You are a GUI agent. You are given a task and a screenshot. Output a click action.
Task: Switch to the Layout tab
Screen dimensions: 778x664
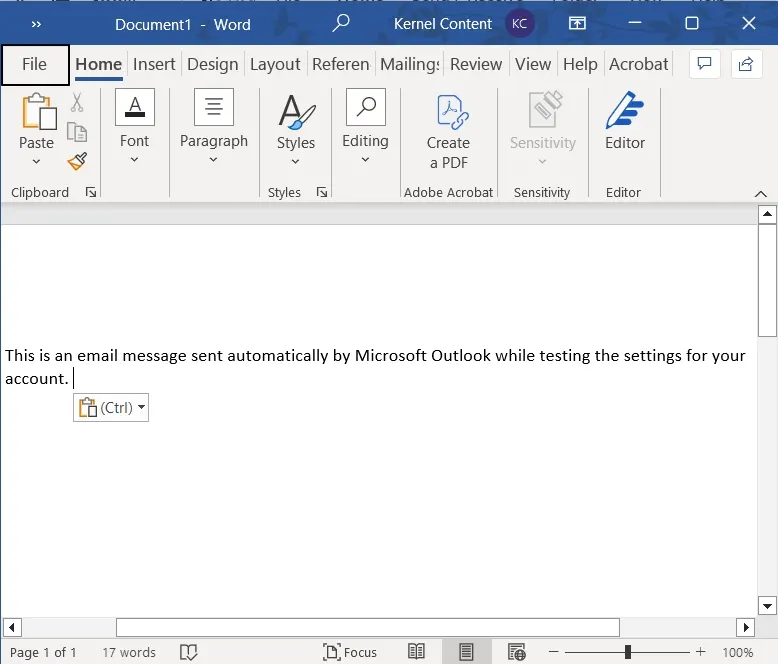point(275,65)
